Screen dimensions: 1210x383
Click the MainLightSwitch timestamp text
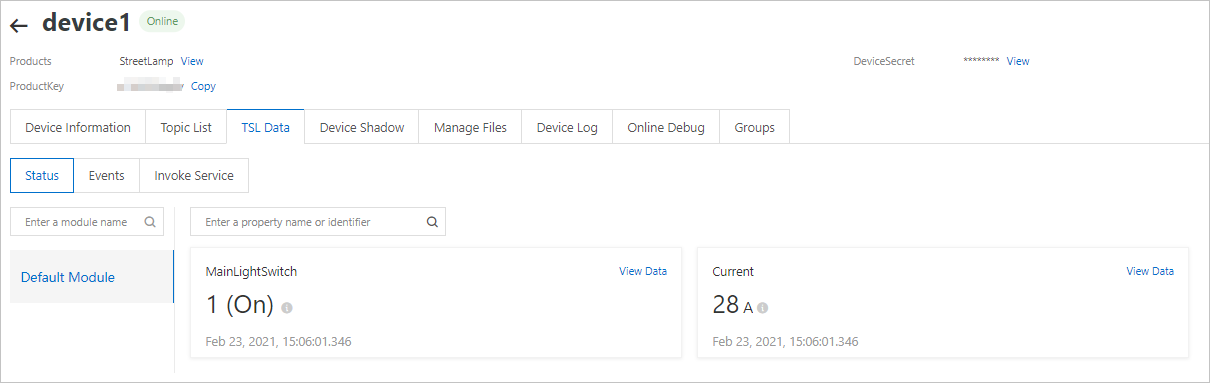pyautogui.click(x=278, y=342)
